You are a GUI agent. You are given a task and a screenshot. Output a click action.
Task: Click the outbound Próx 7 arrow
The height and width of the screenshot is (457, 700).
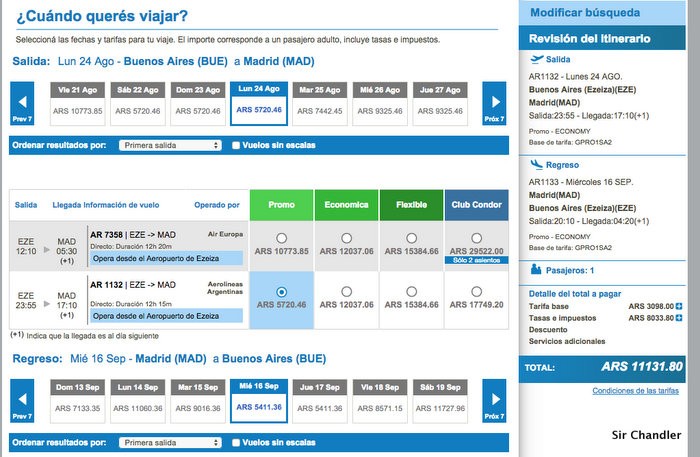click(x=493, y=104)
